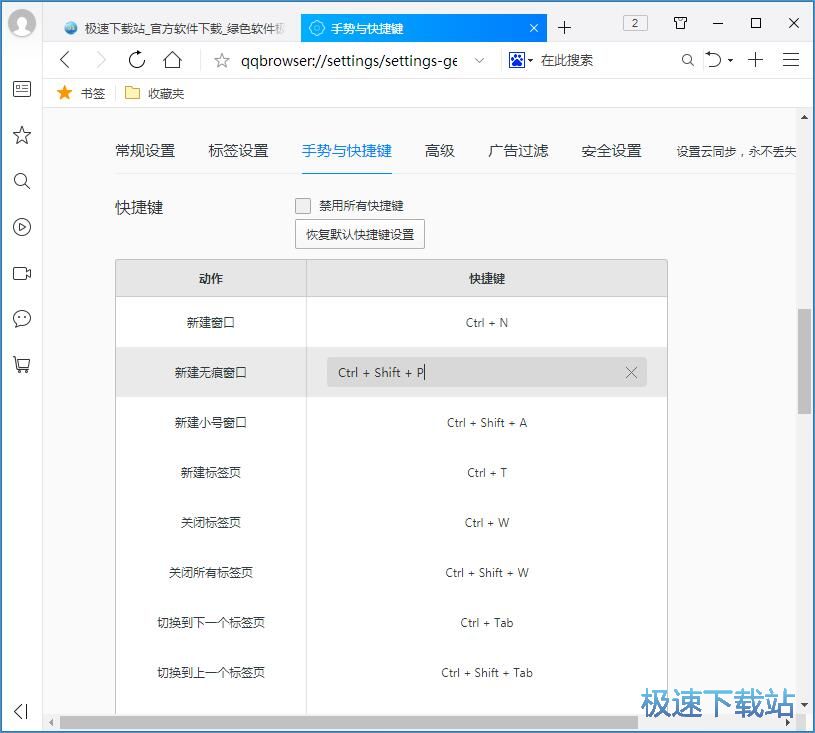The height and width of the screenshot is (733, 815).
Task: Edit the Ctrl + Shift + Tab shortcut
Action: pos(487,672)
